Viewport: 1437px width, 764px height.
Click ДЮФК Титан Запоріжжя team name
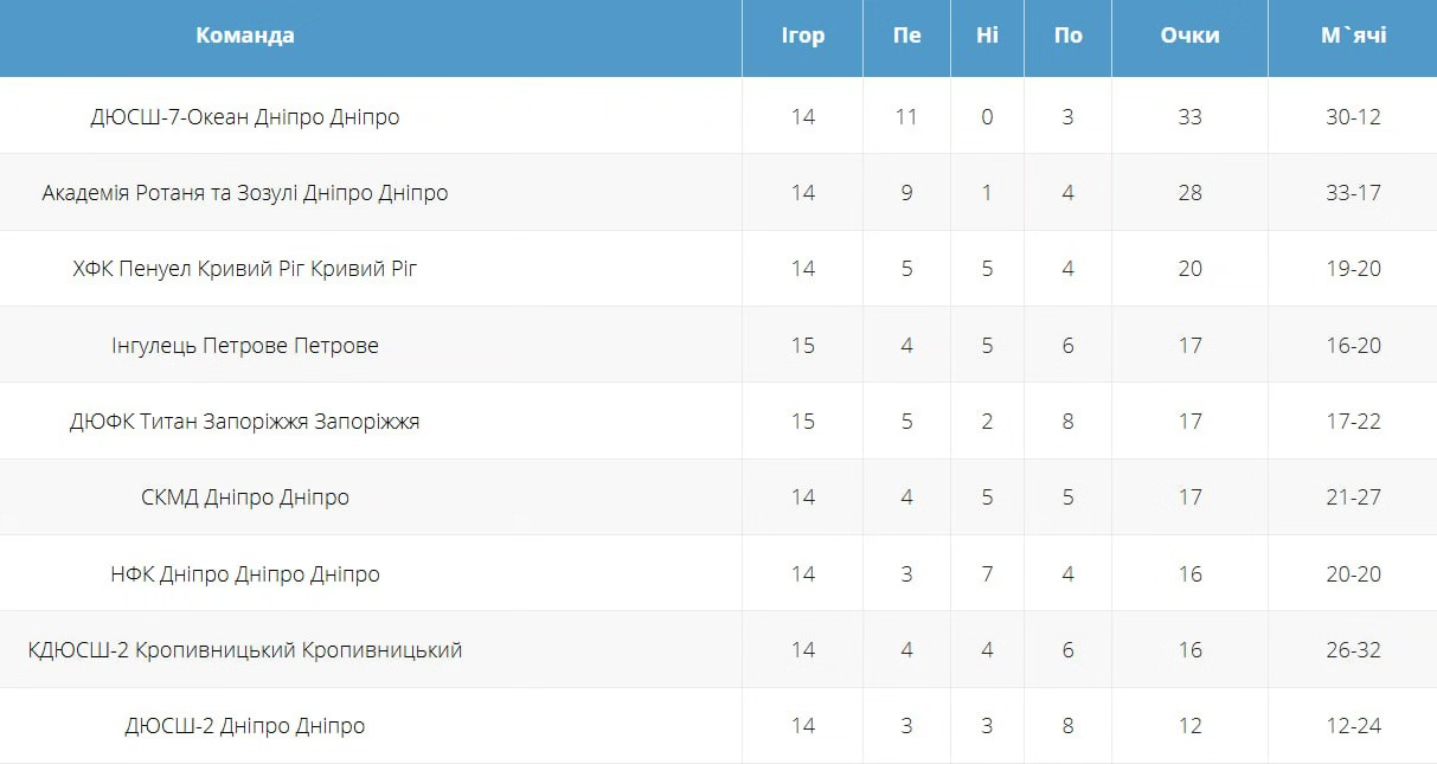pos(245,422)
